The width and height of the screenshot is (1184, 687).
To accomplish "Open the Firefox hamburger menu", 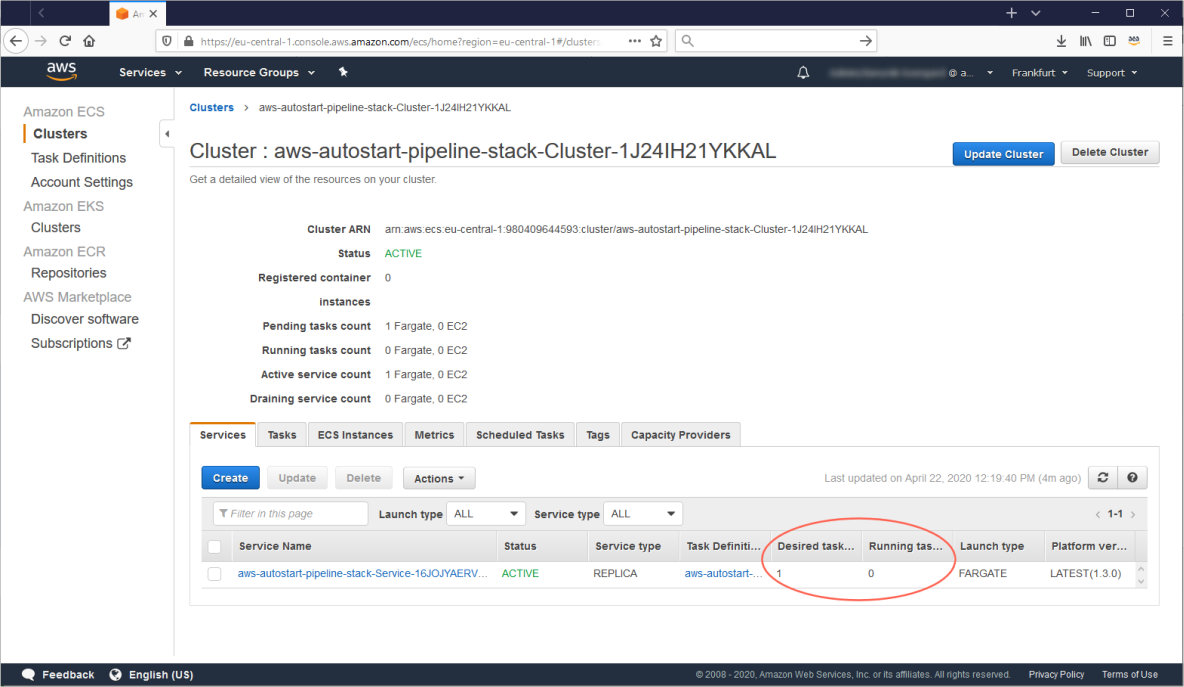I will (x=1167, y=41).
